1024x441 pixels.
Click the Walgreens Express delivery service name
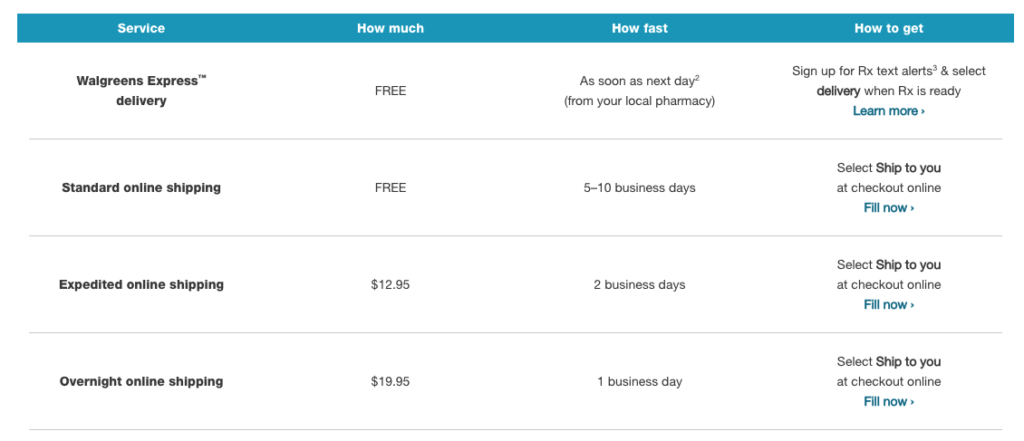141,91
